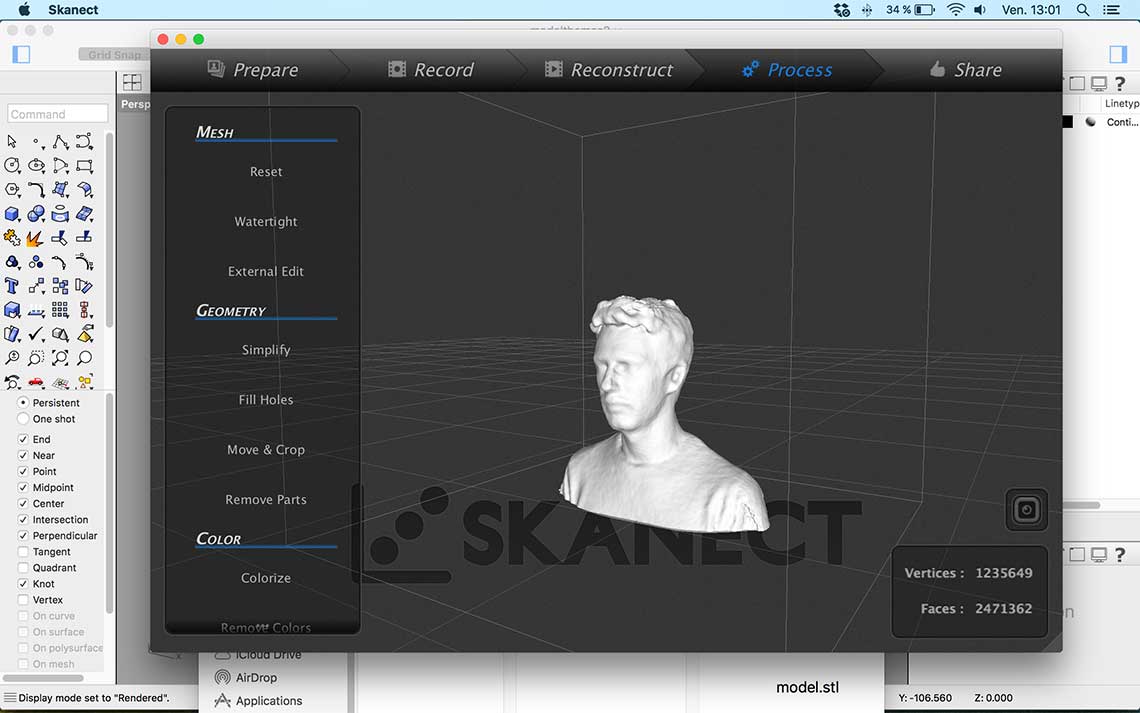Click the black layer color swatch

(1067, 121)
